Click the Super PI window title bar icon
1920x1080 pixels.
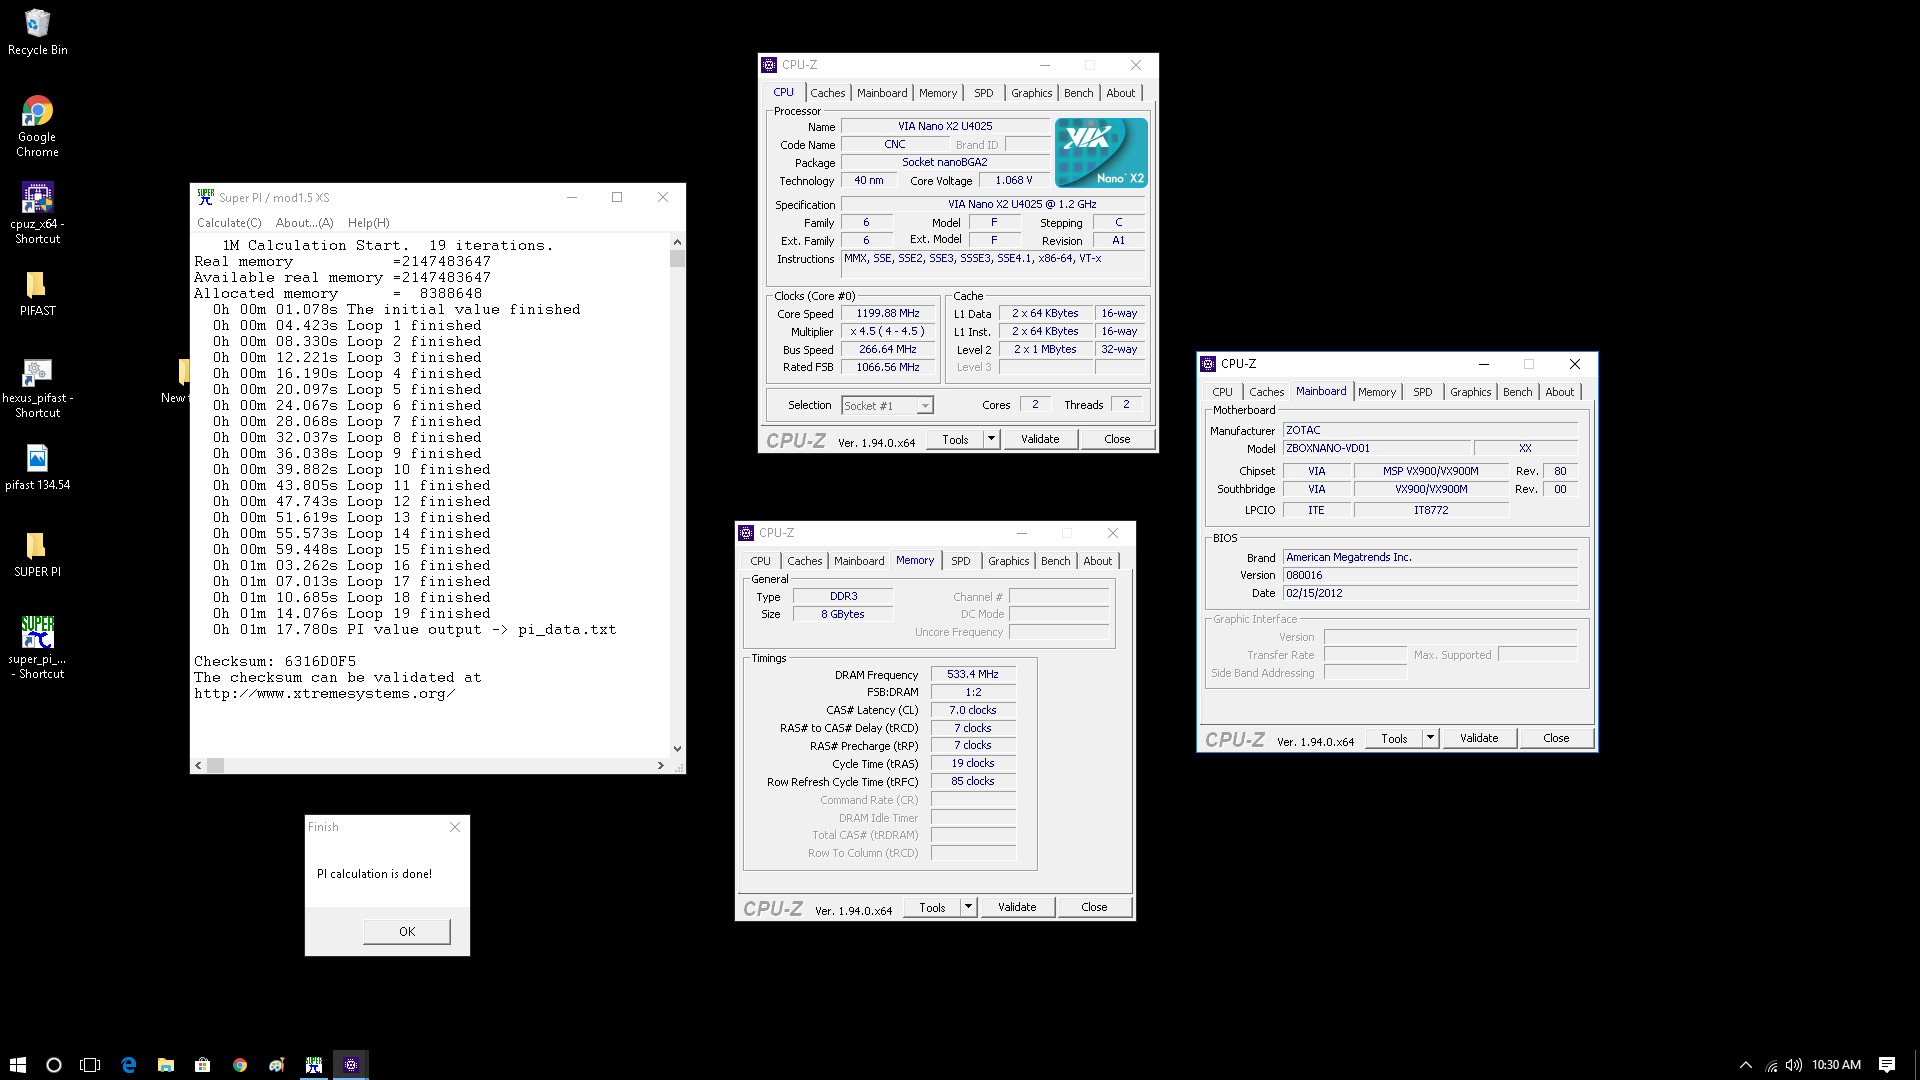(205, 197)
